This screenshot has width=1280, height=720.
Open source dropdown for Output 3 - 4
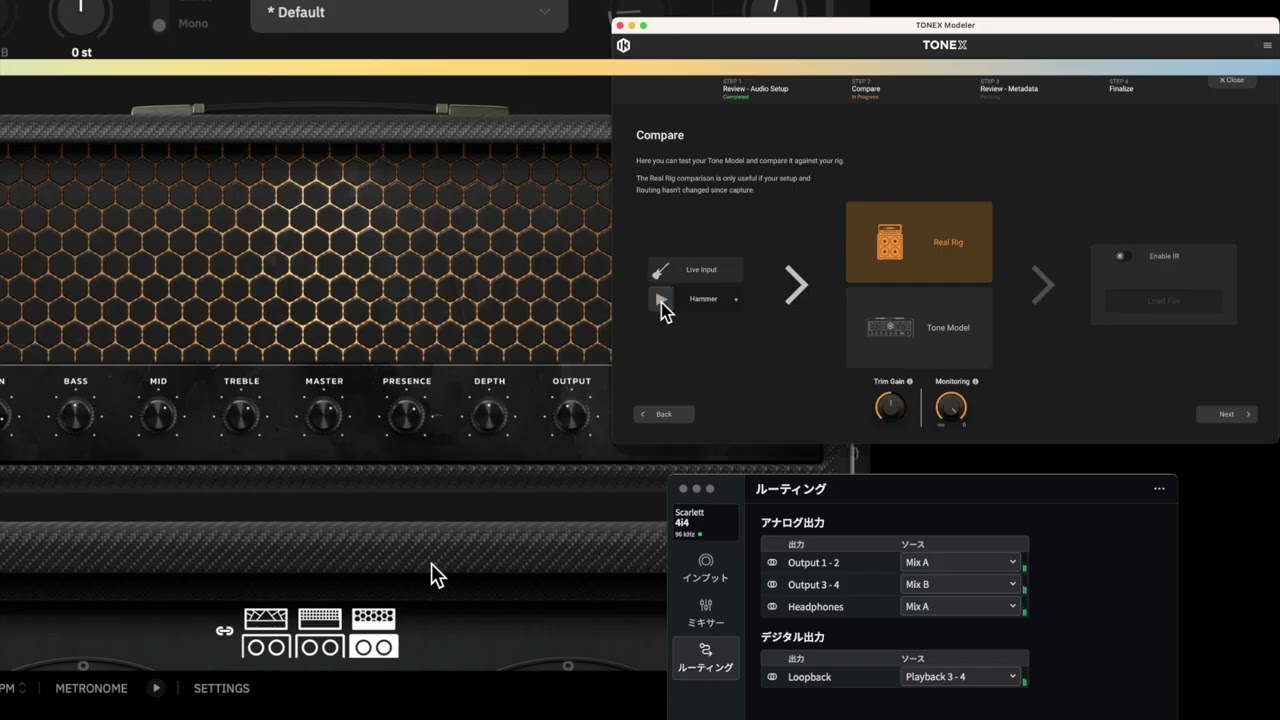click(960, 584)
